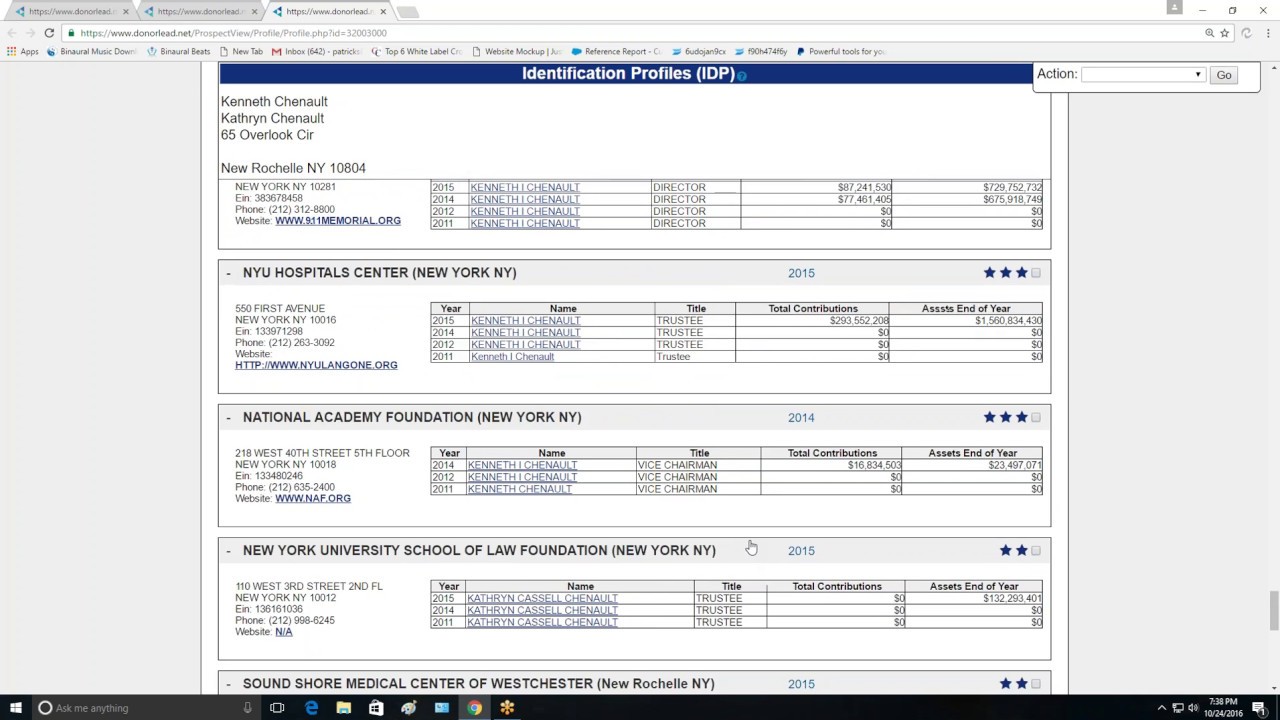Collapse Sound Shore Medical Center section
The width and height of the screenshot is (1280, 720).
coord(228,684)
